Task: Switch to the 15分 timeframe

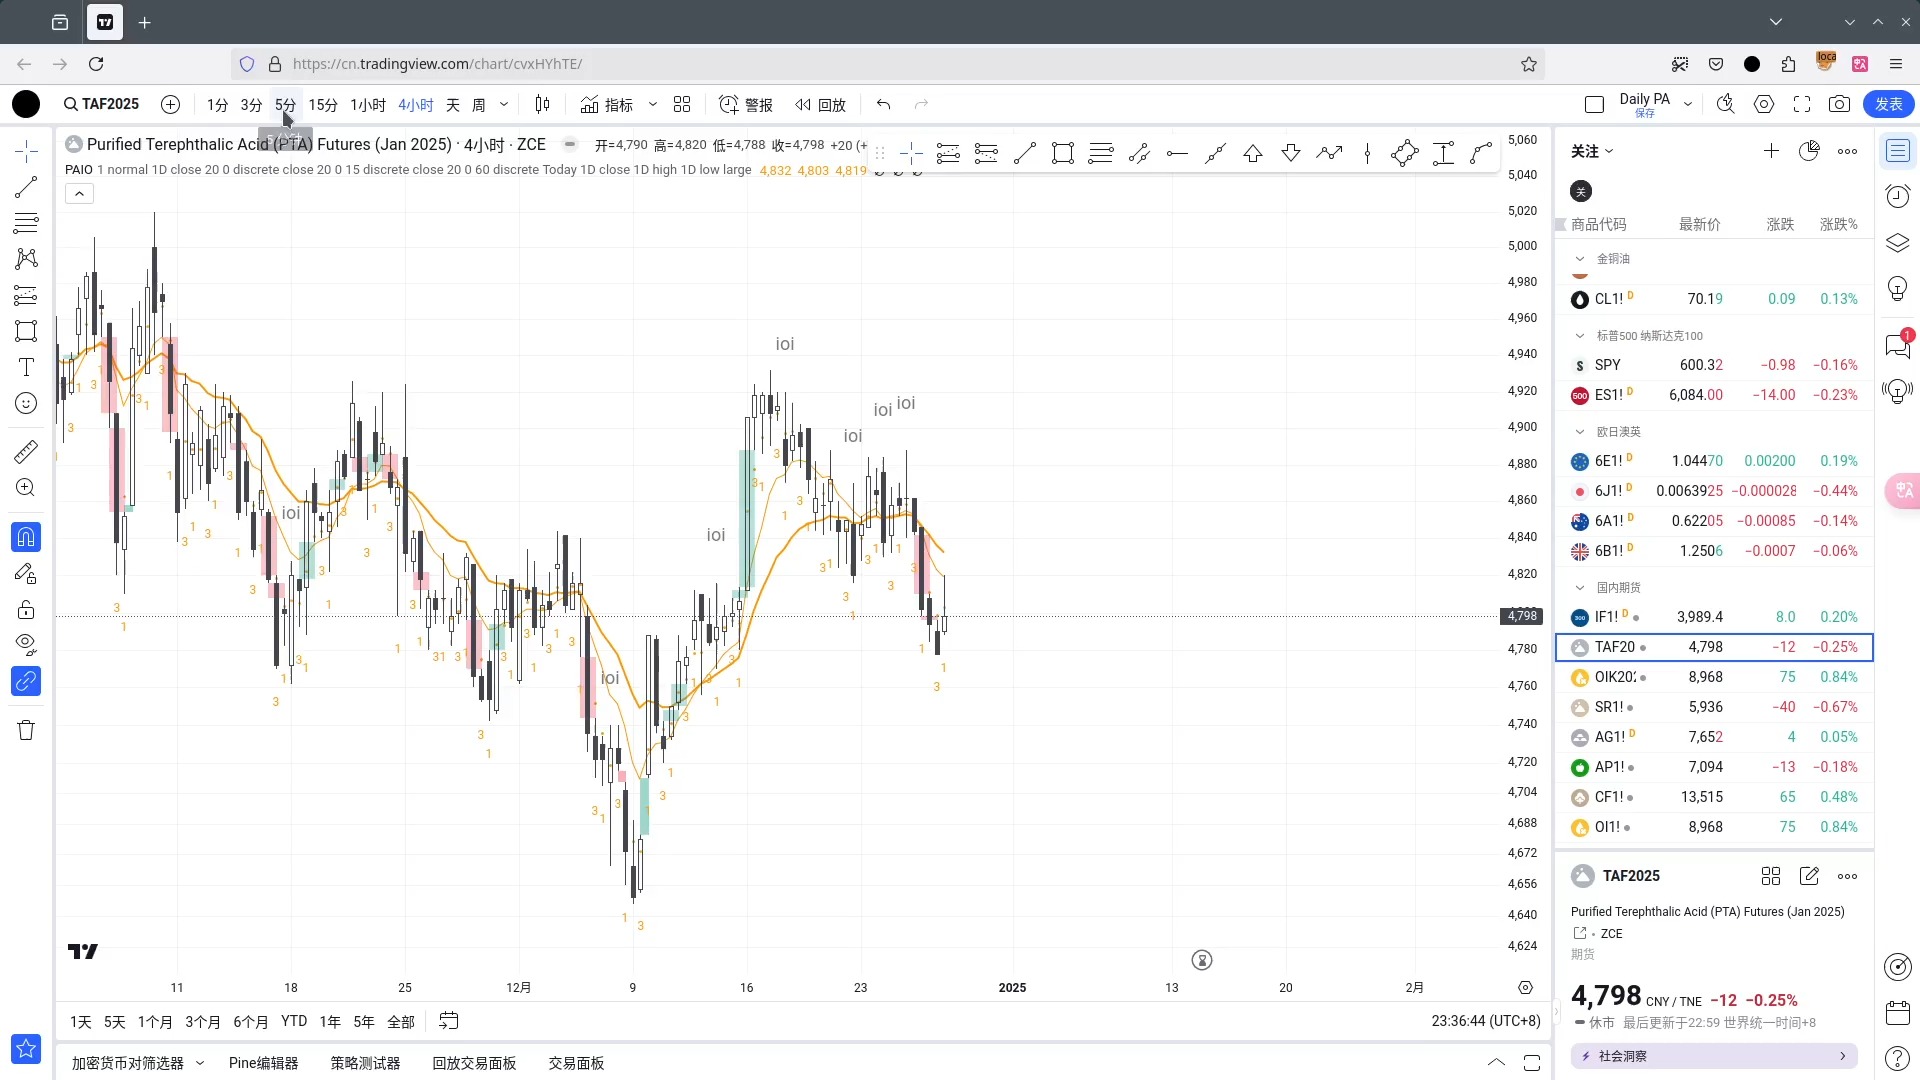Action: tap(323, 104)
